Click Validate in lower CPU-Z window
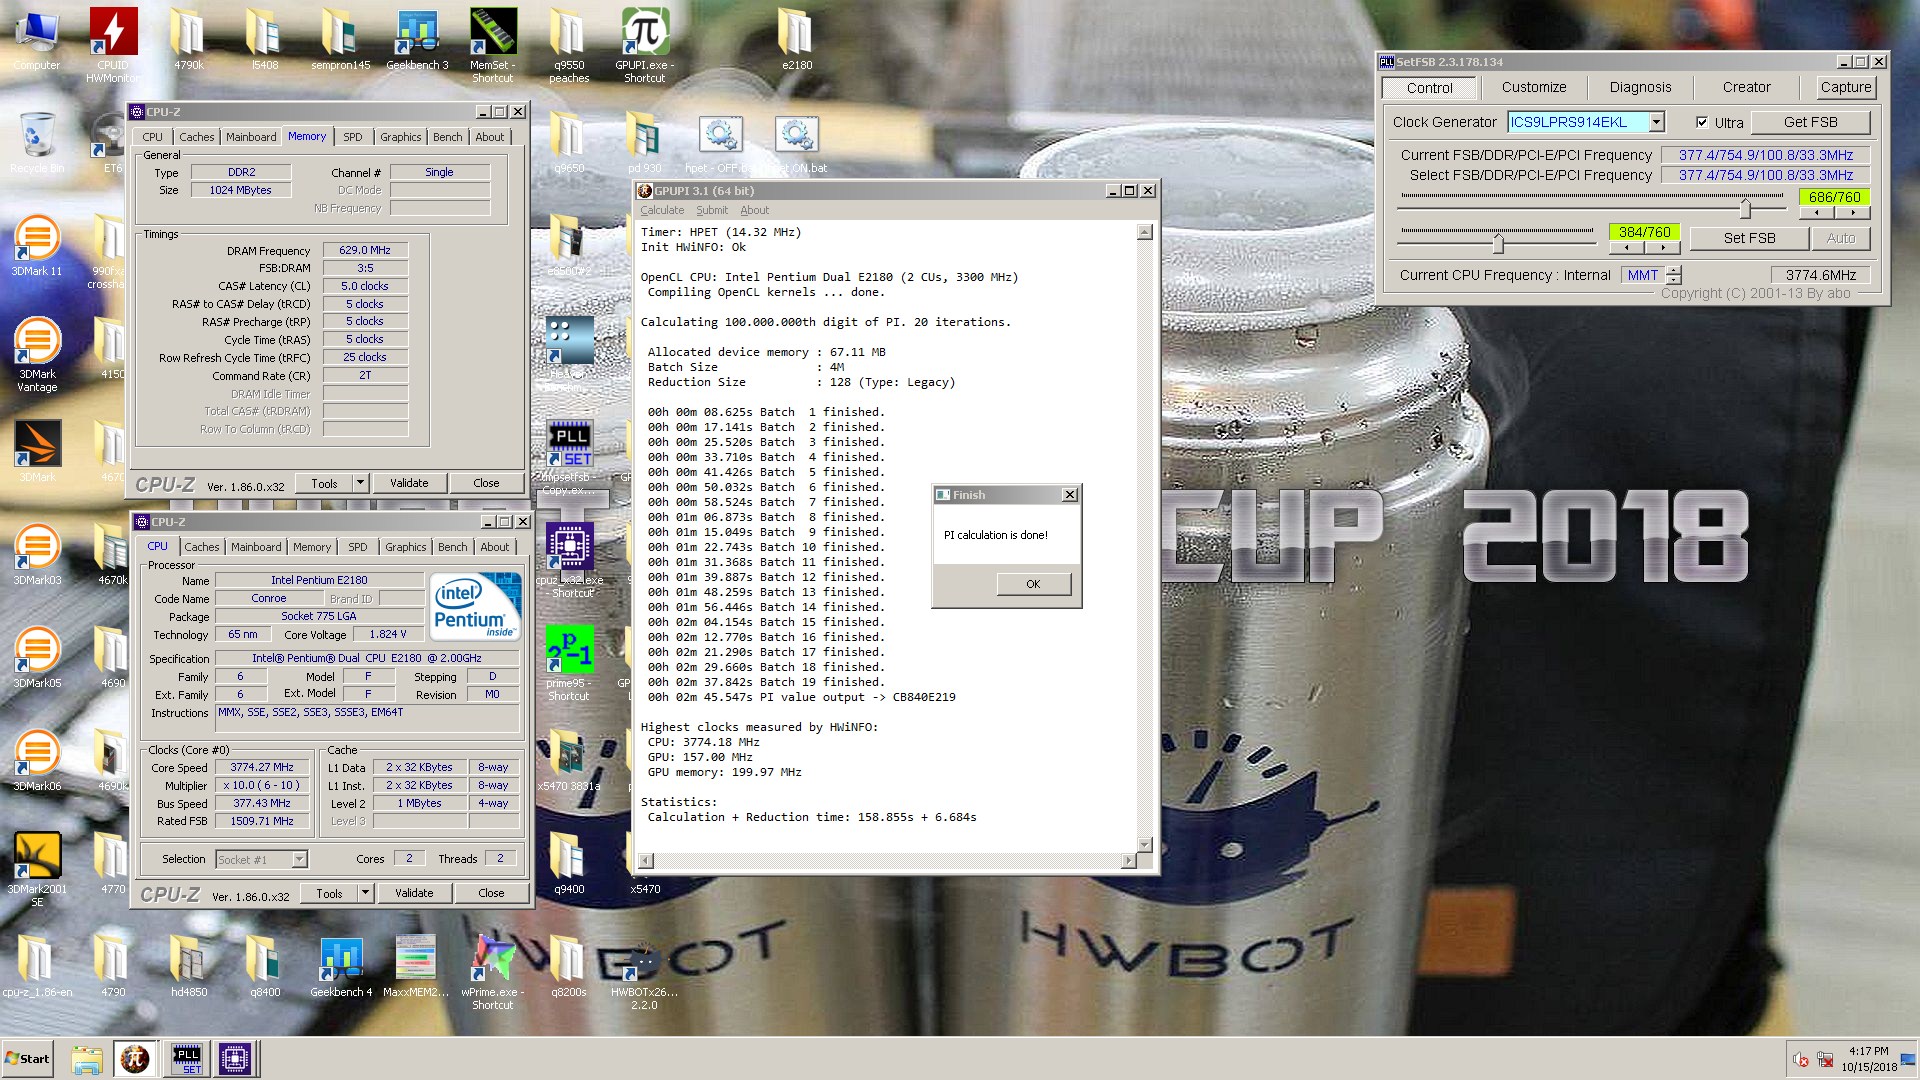The height and width of the screenshot is (1080, 1920). (414, 893)
